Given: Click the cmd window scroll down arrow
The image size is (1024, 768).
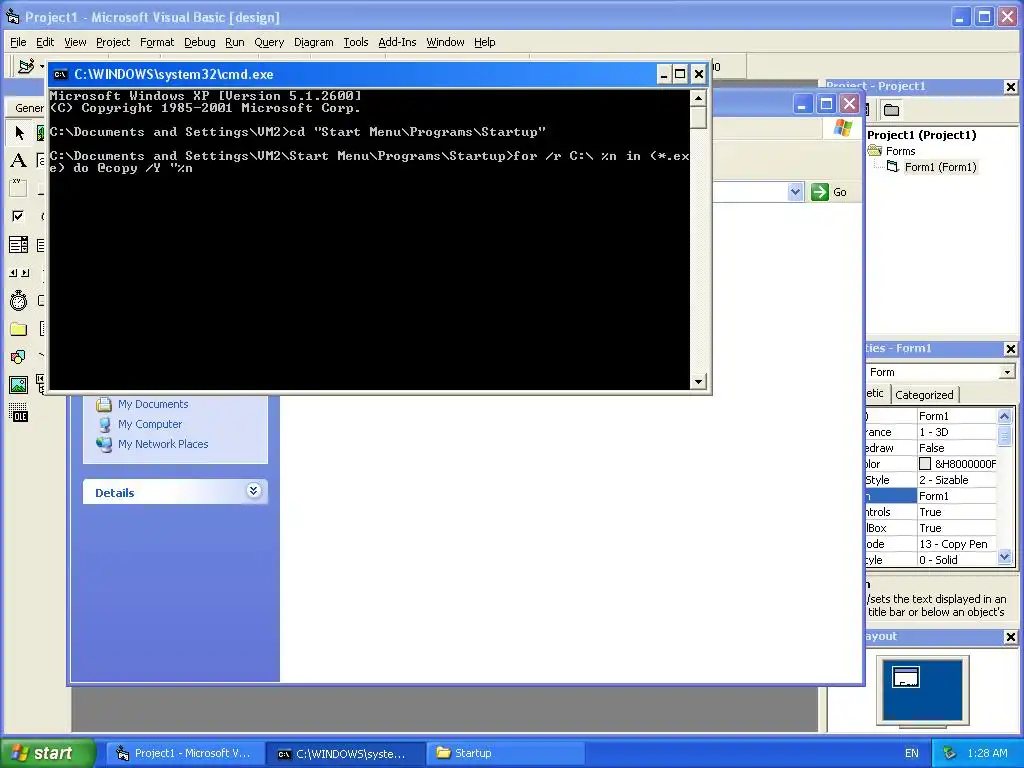Looking at the screenshot, I should coord(698,381).
